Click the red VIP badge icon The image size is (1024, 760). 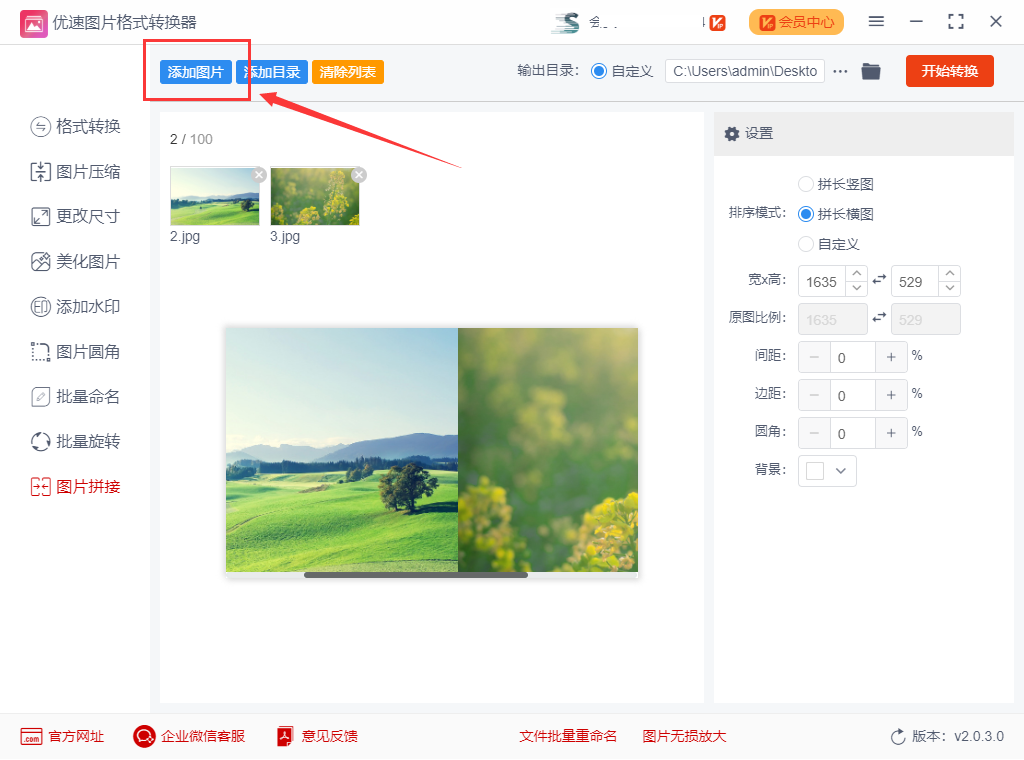click(x=717, y=23)
